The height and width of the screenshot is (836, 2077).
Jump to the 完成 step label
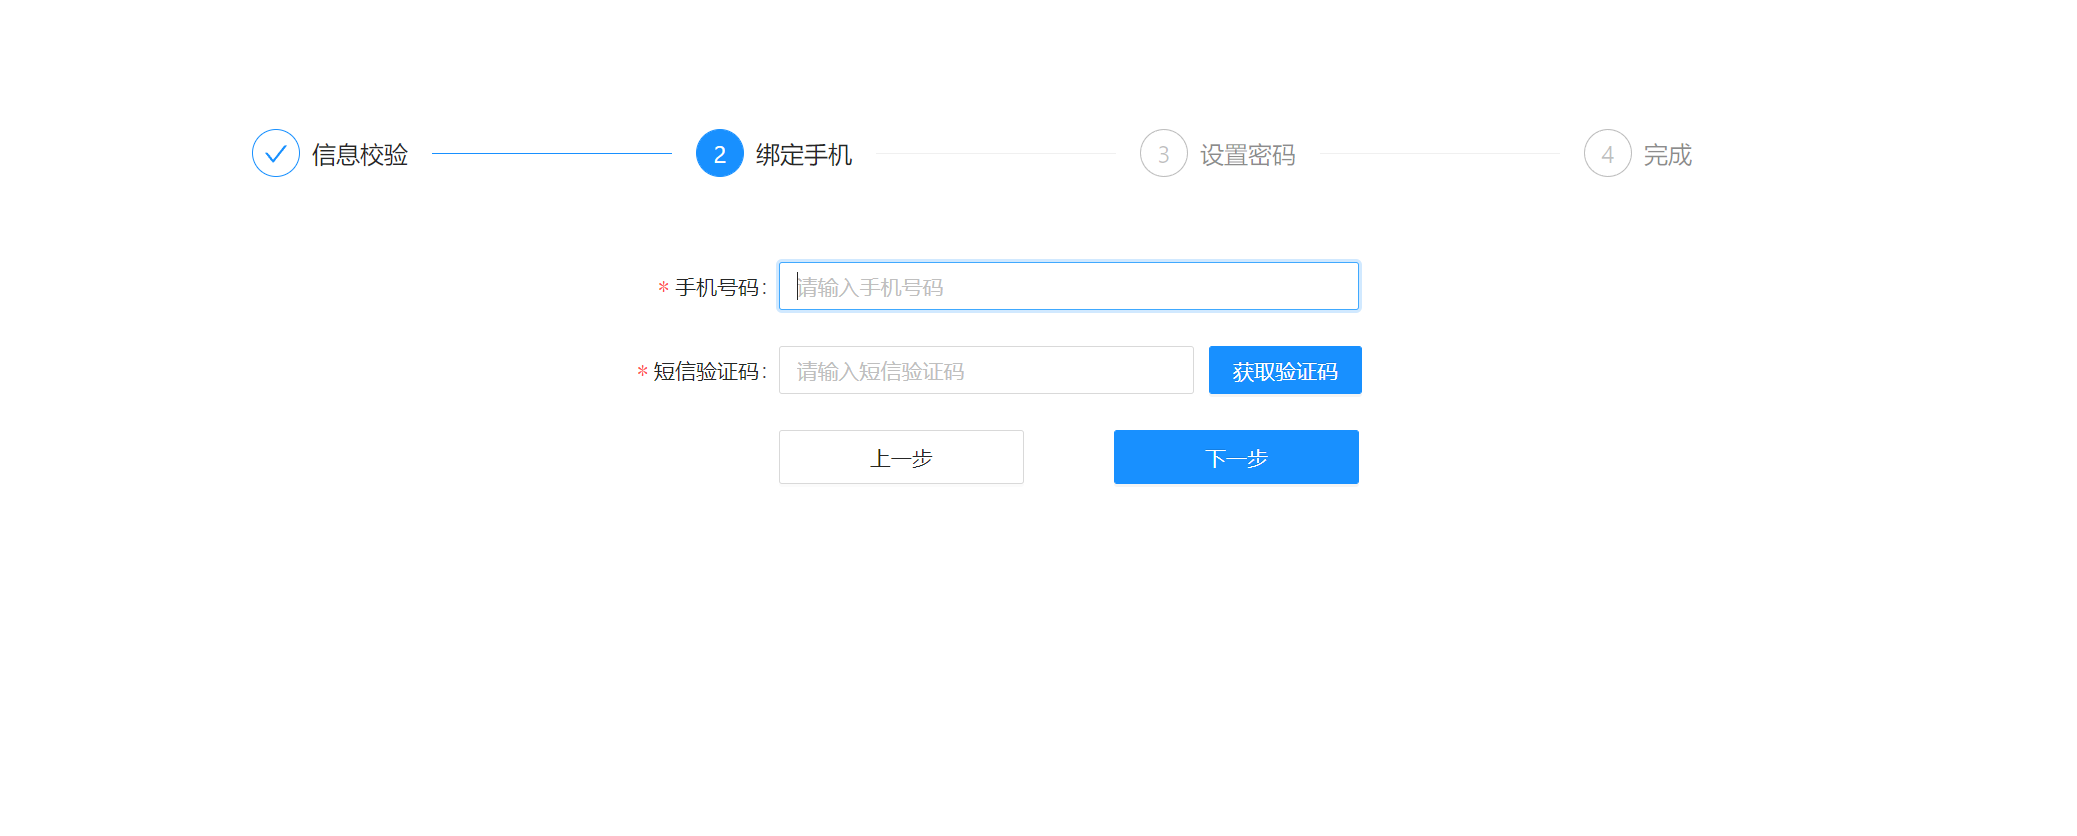pyautogui.click(x=1668, y=155)
